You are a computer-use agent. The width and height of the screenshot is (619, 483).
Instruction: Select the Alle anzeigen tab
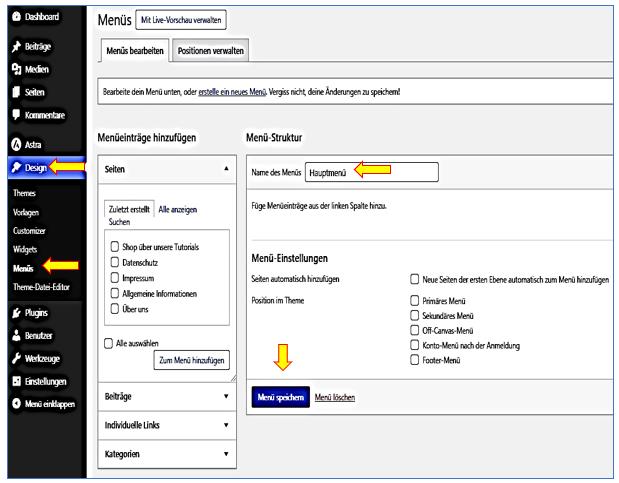pyautogui.click(x=177, y=209)
